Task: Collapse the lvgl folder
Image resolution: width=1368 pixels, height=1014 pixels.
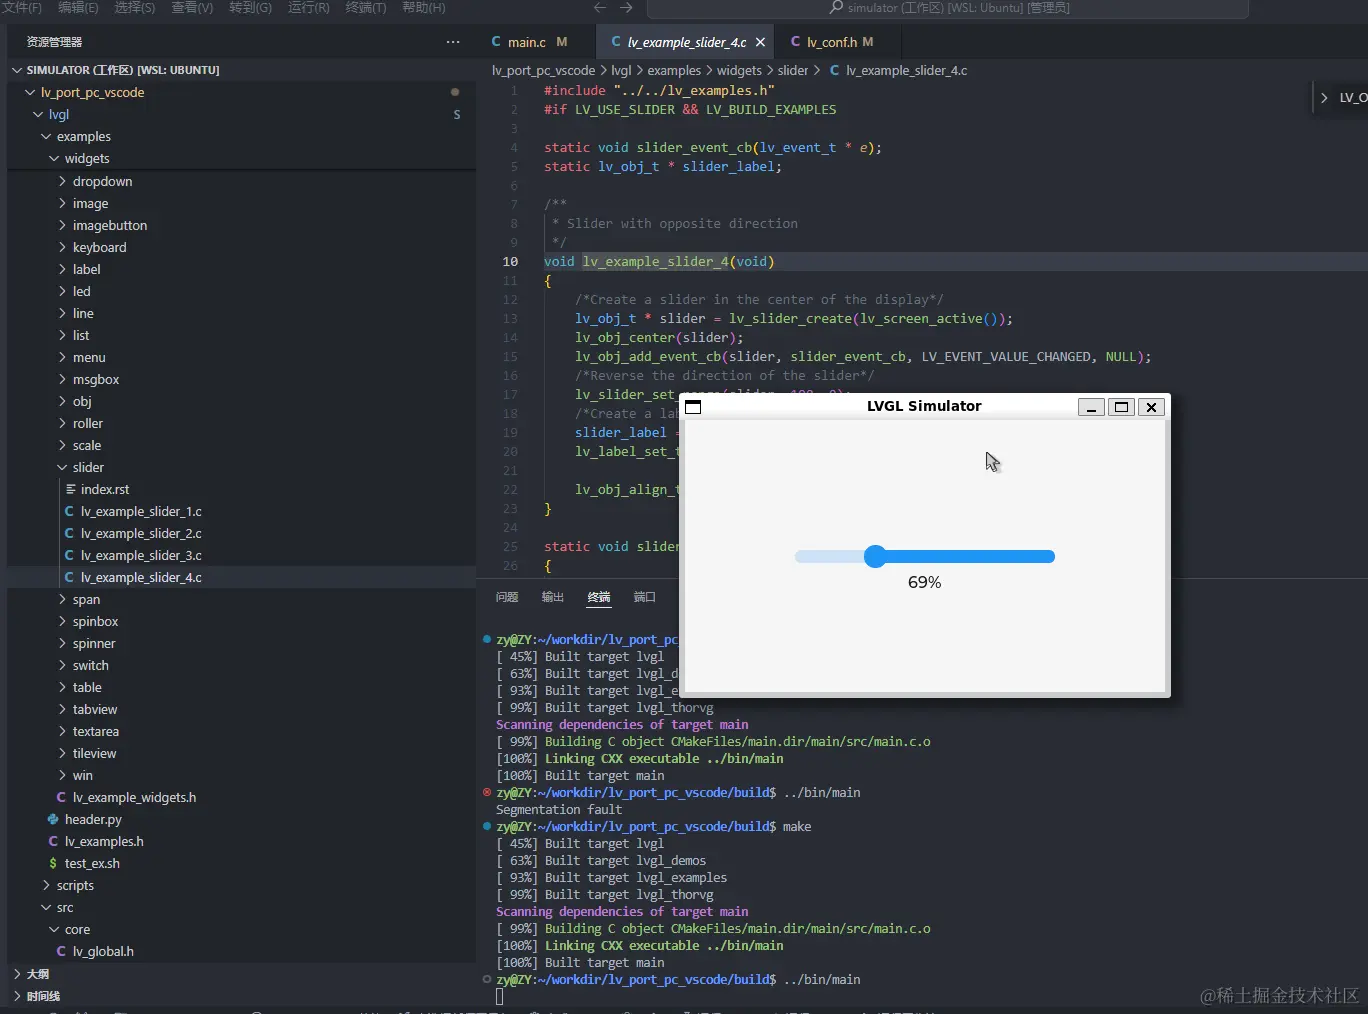Action: click(38, 114)
